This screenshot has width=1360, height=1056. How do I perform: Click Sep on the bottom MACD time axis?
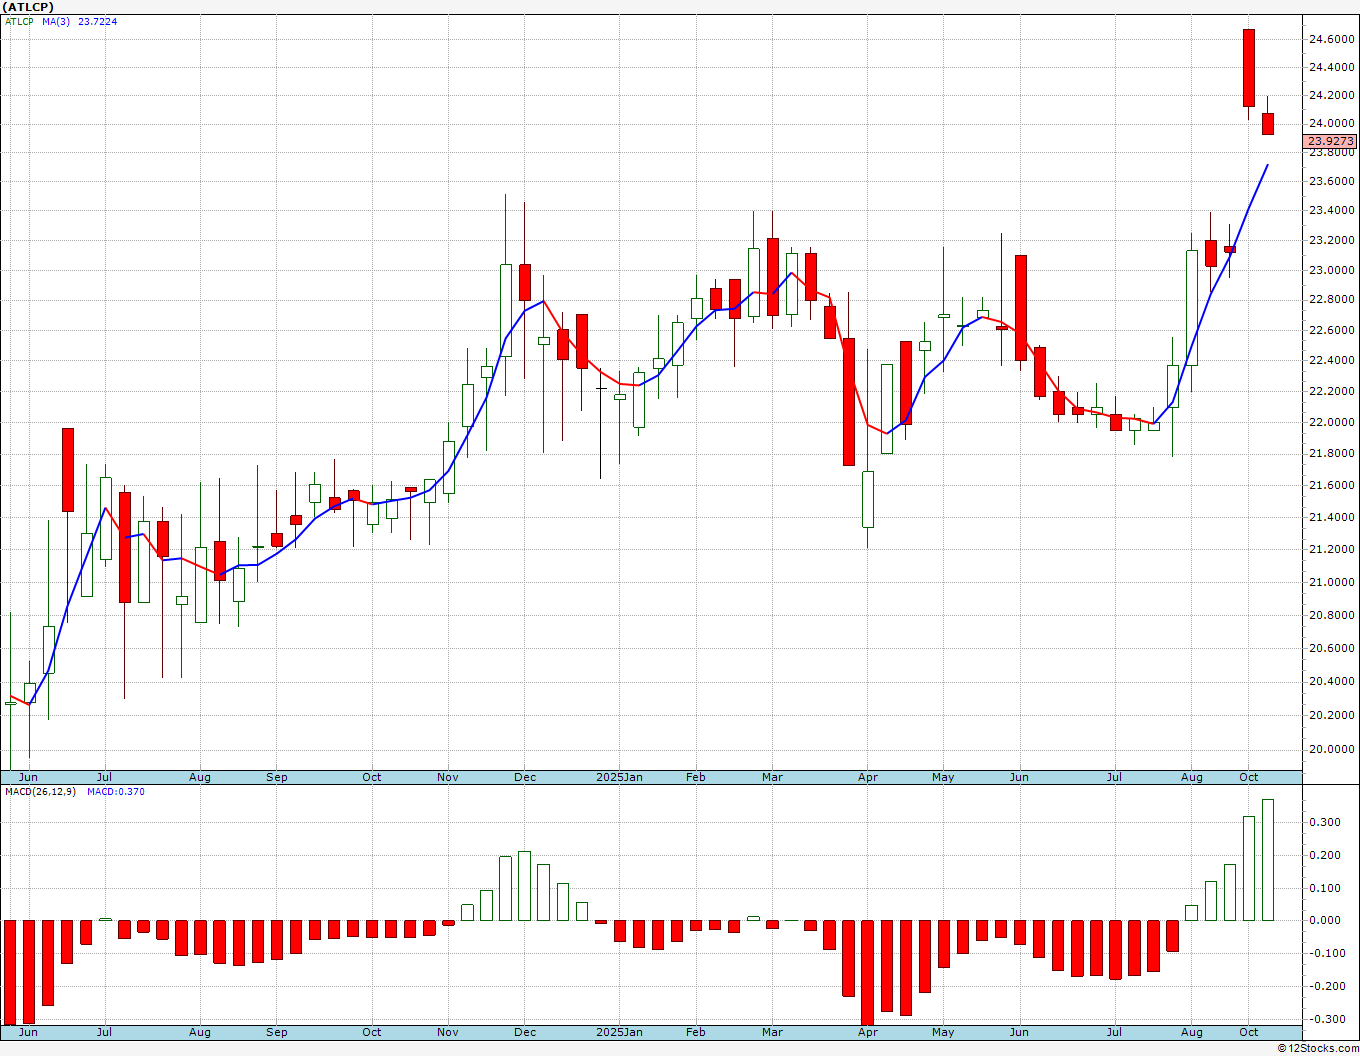(x=277, y=1032)
